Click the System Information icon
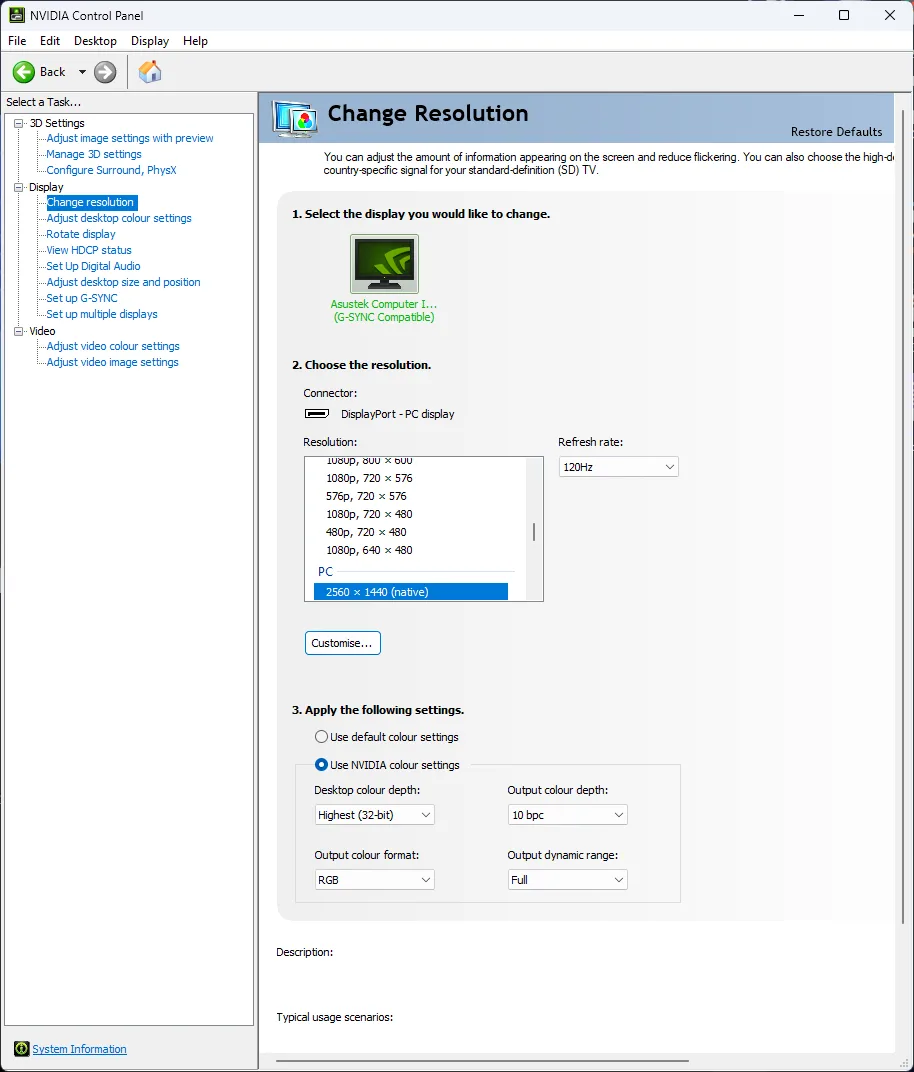 click(22, 1049)
